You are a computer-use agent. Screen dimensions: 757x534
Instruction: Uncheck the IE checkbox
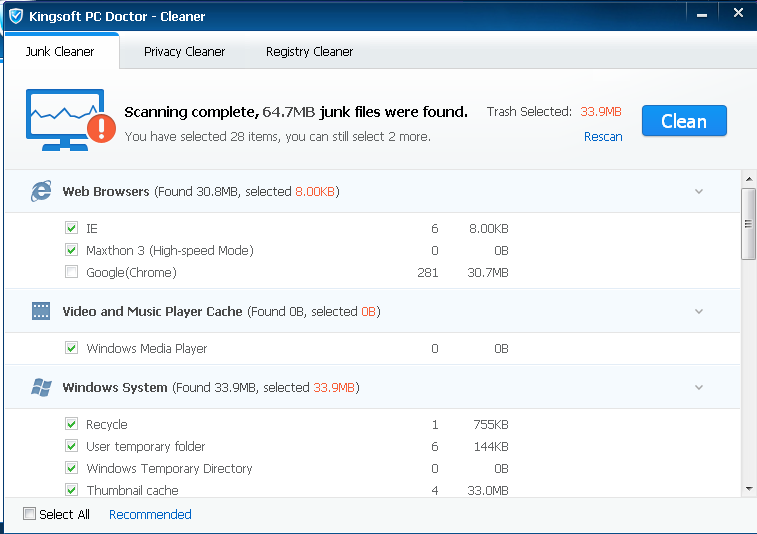71,228
